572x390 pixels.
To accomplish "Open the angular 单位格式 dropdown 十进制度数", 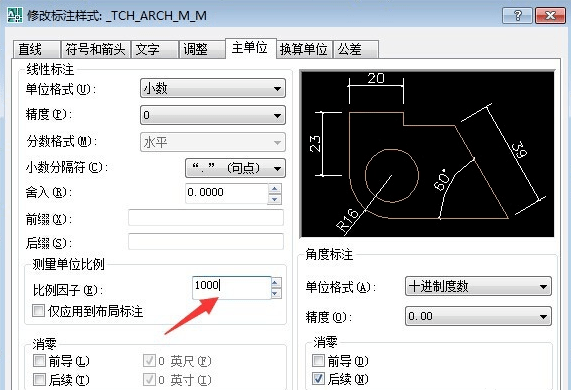I will tap(478, 286).
